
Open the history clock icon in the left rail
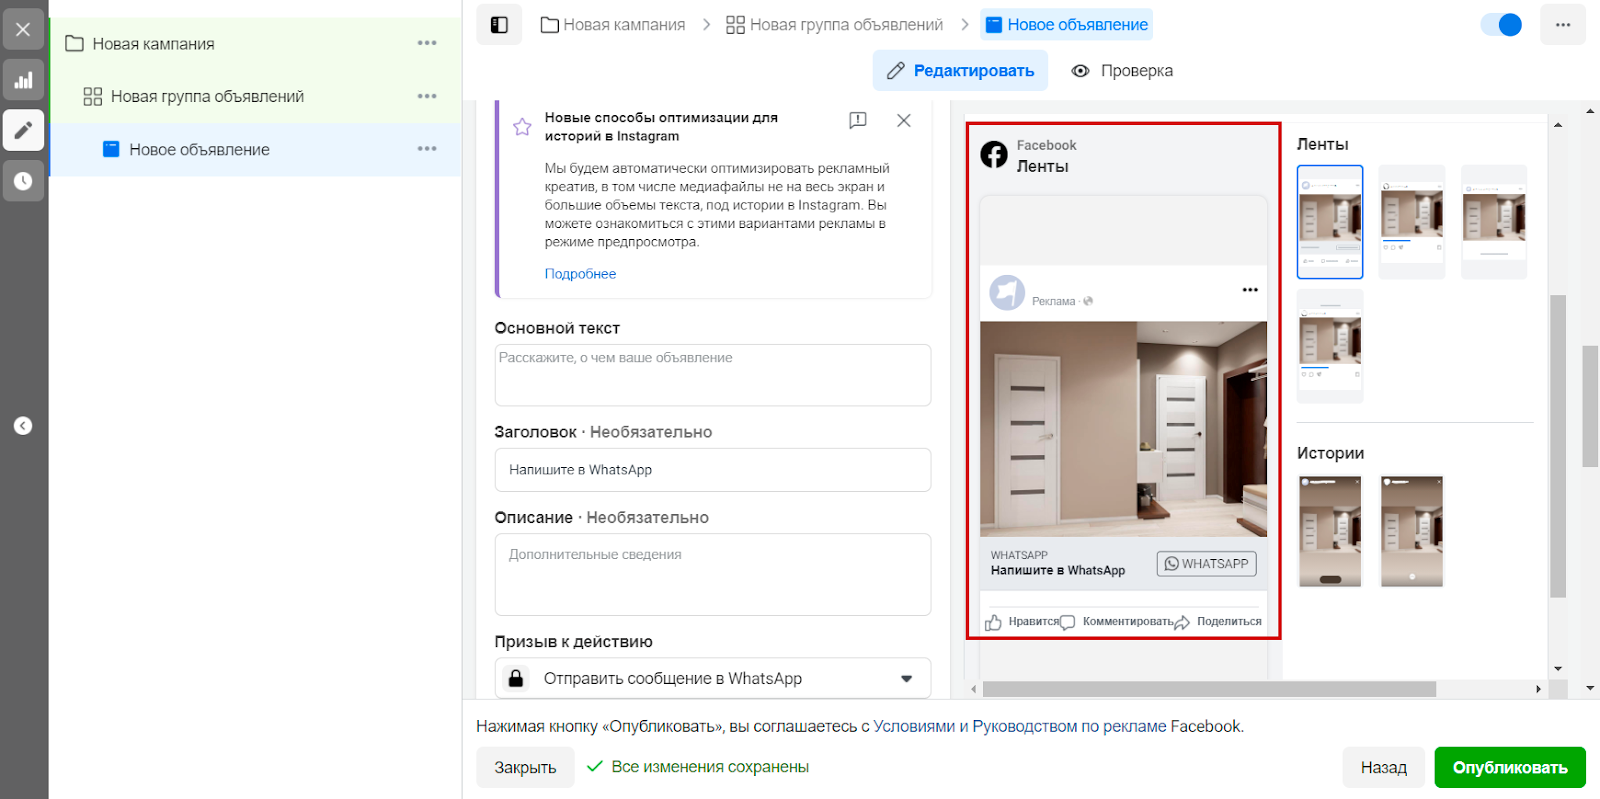coord(23,181)
